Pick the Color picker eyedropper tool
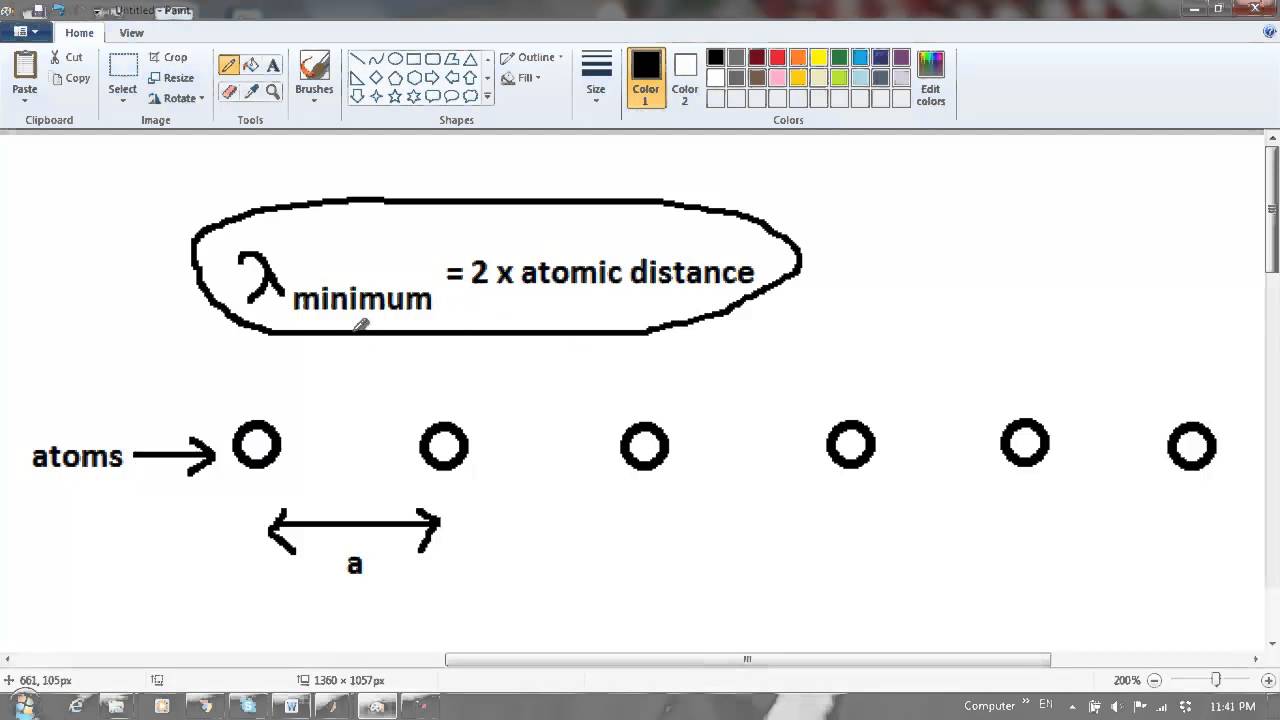The image size is (1280, 720). point(251,91)
